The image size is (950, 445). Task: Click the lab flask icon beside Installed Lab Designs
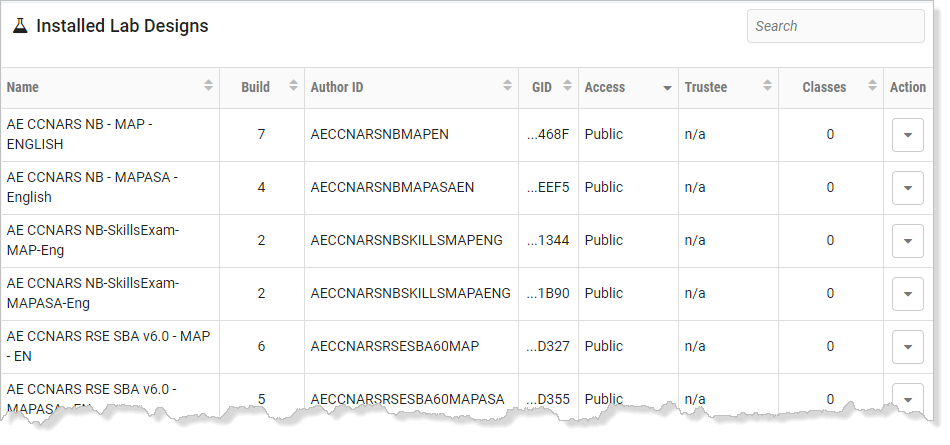coord(20,26)
